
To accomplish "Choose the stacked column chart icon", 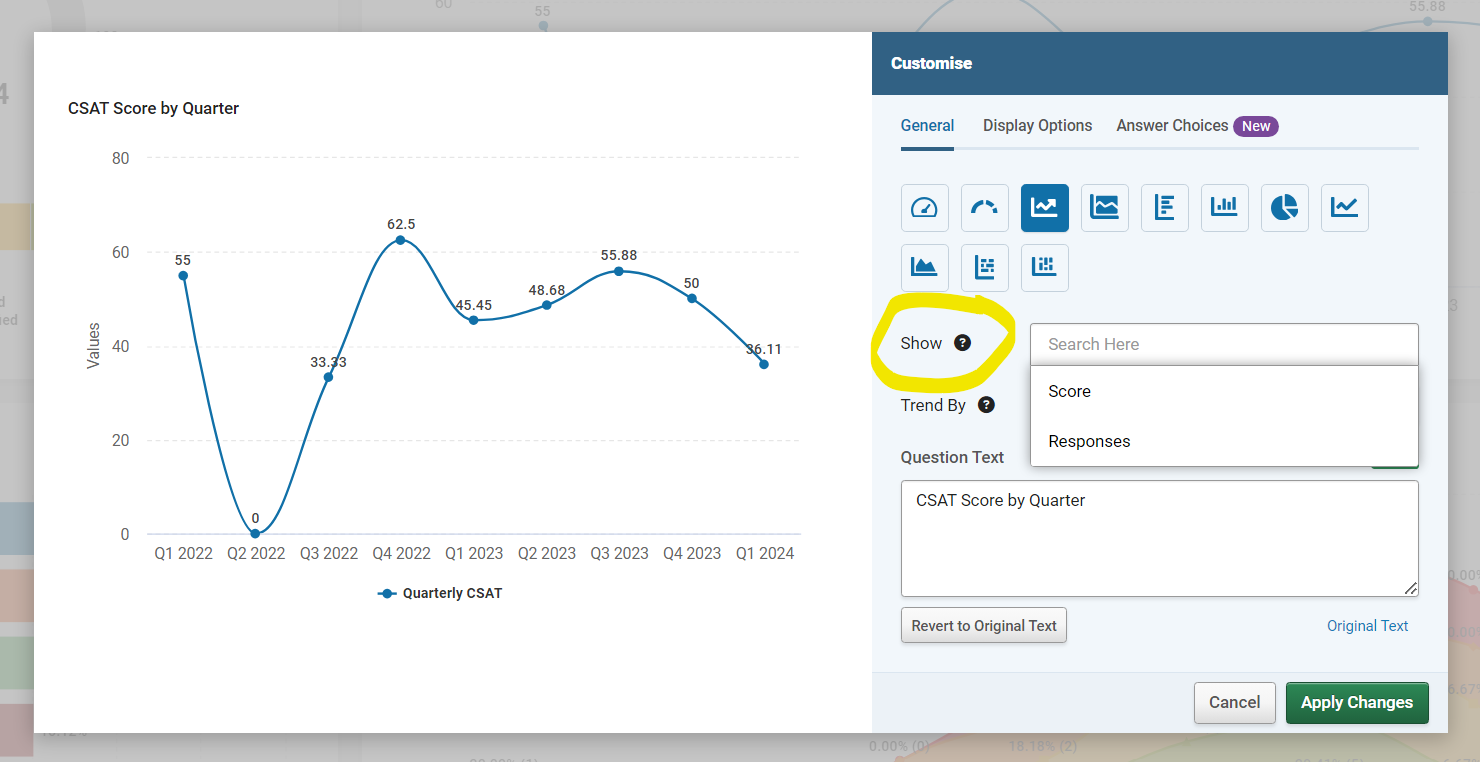I will point(1044,267).
